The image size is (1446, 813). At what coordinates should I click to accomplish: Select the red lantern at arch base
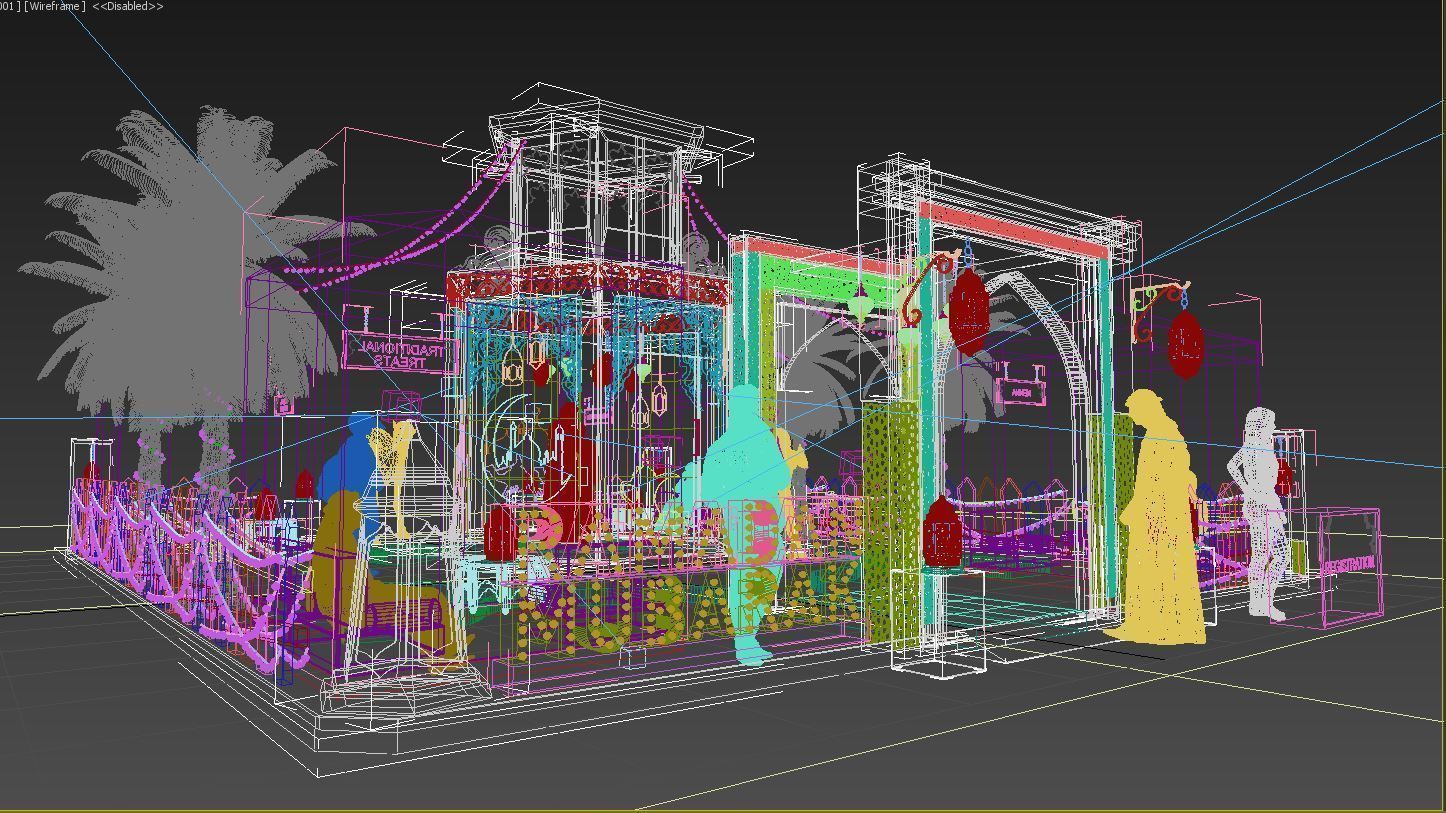click(942, 531)
